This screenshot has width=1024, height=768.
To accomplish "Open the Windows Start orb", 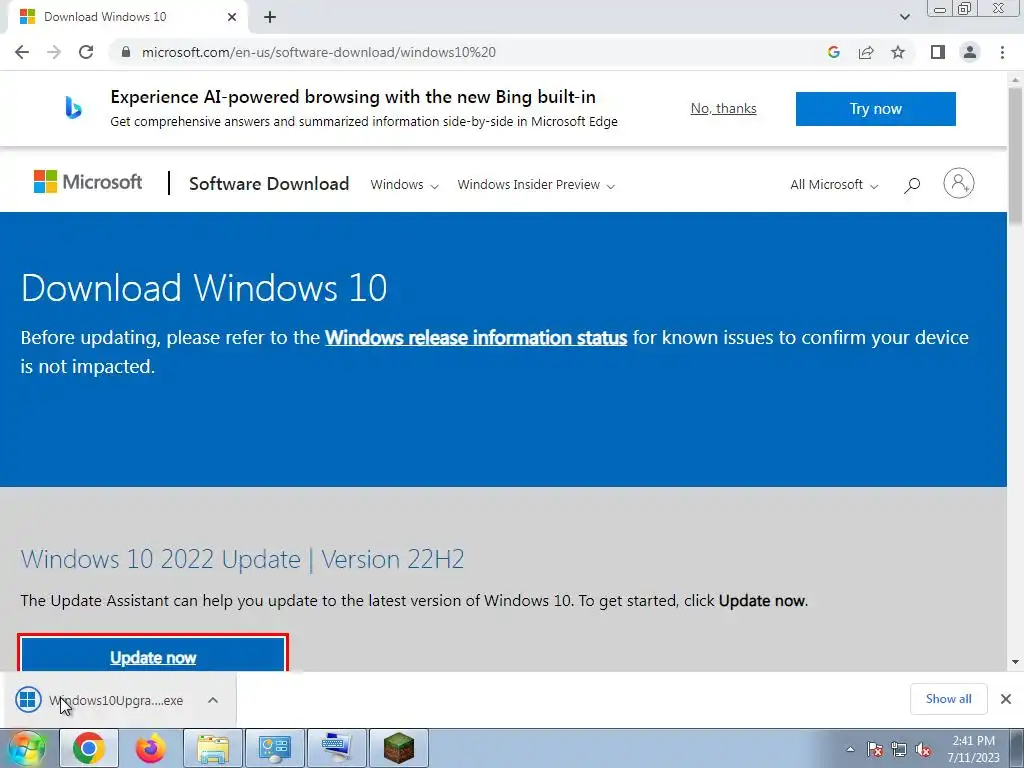I will pos(27,748).
